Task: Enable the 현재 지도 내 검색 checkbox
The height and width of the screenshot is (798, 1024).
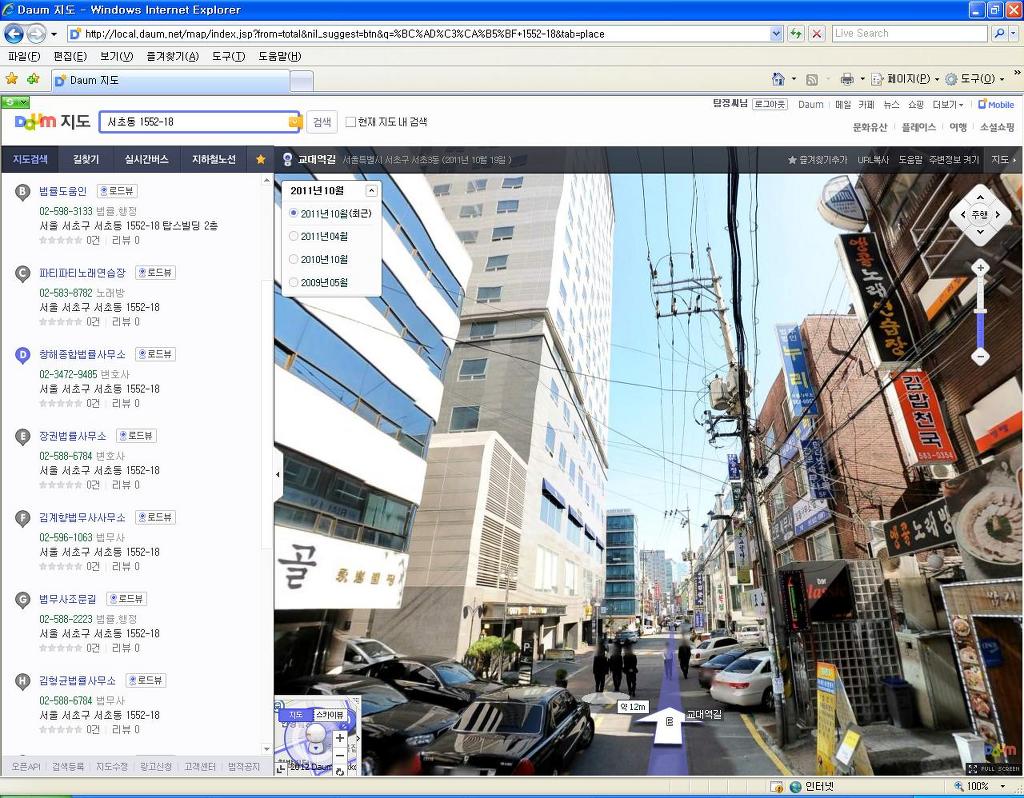Action: click(x=351, y=122)
